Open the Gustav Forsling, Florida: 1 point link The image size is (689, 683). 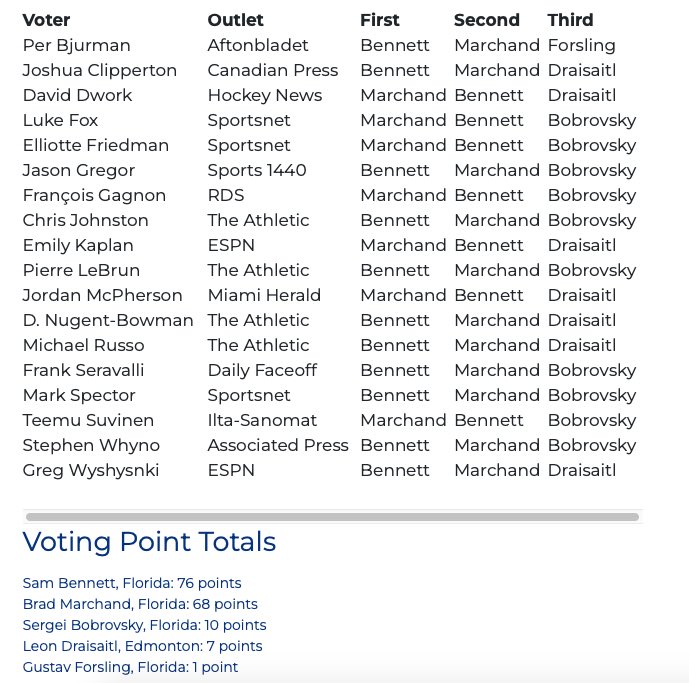pos(130,667)
